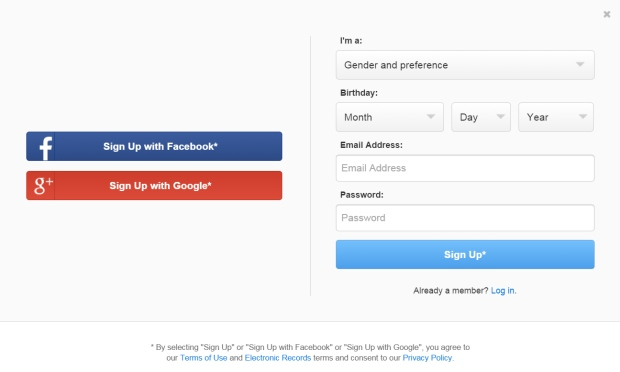Image resolution: width=620 pixels, height=372 pixels.
Task: Open the Gender and preference dropdown
Action: [x=465, y=65]
